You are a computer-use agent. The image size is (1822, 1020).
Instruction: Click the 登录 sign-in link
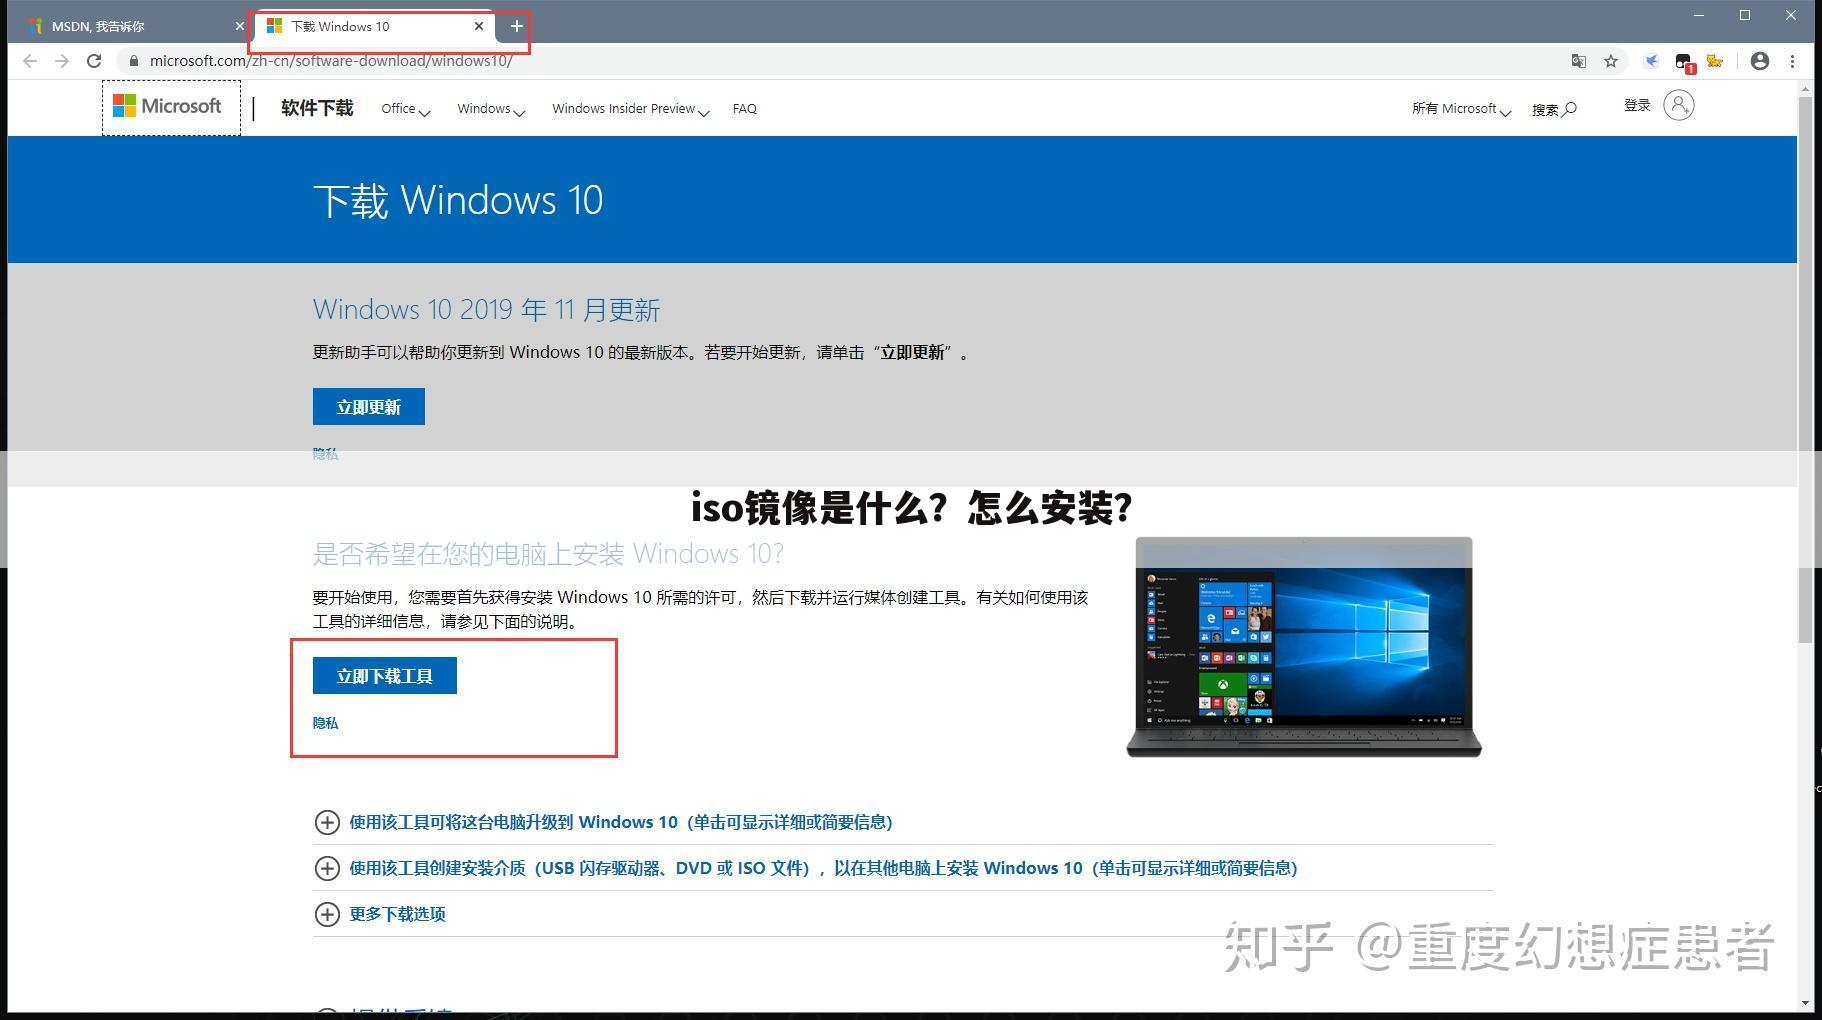click(1637, 105)
